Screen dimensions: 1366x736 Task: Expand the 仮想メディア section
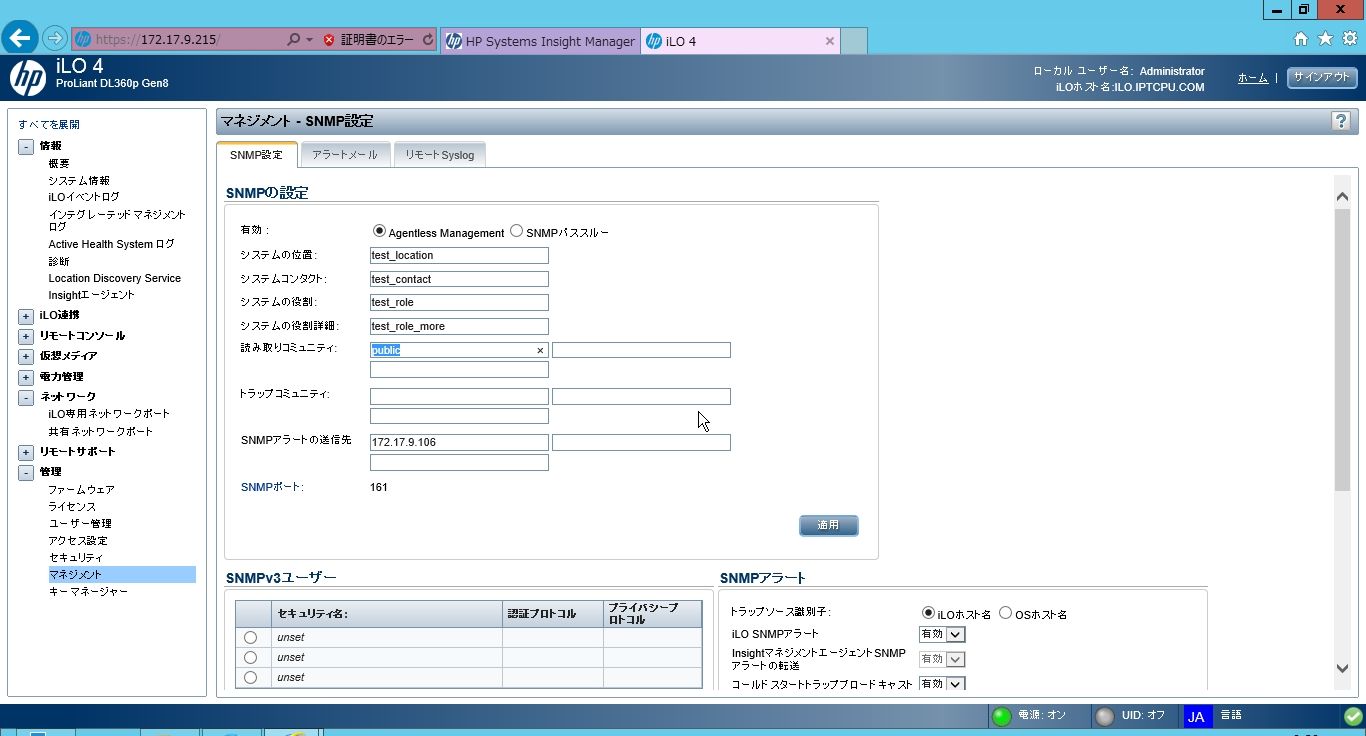26,356
